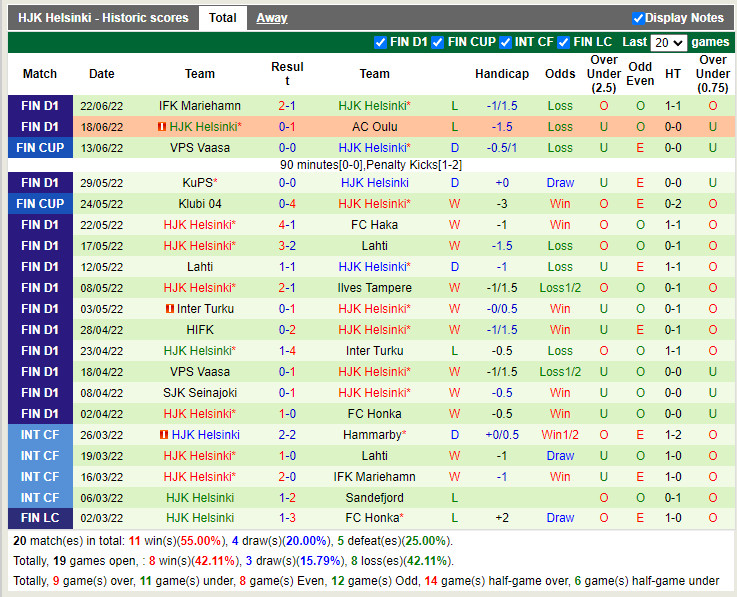Click the HIFK team name
The image size is (737, 597).
(200, 330)
